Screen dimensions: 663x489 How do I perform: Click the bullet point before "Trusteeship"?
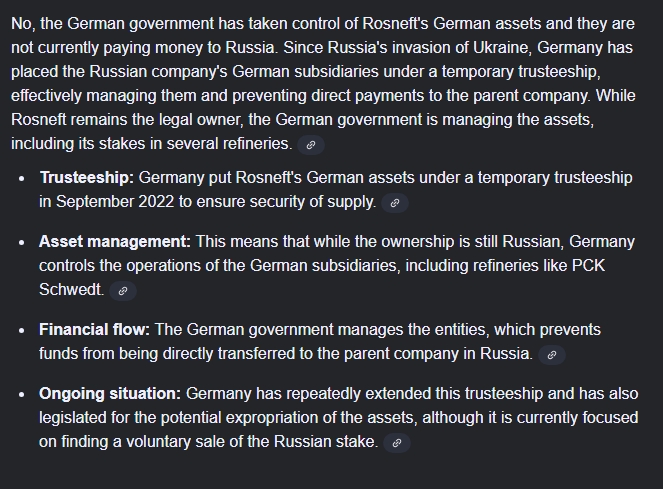tap(22, 178)
